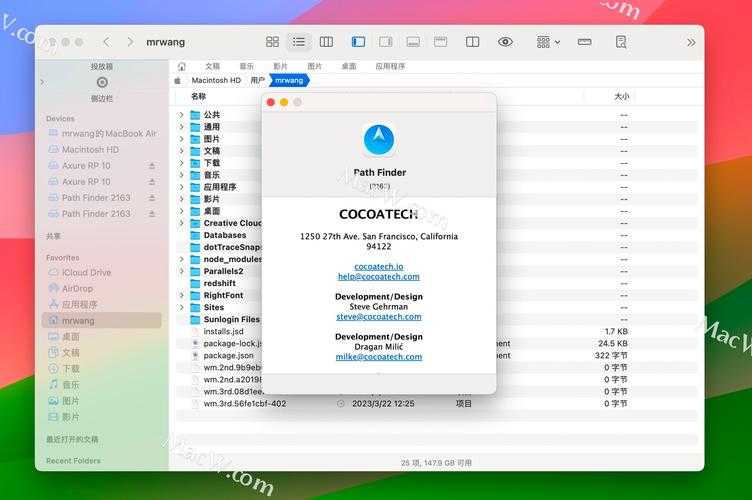Expand the RightFont folder
Viewport: 752px width, 500px height.
(181, 295)
